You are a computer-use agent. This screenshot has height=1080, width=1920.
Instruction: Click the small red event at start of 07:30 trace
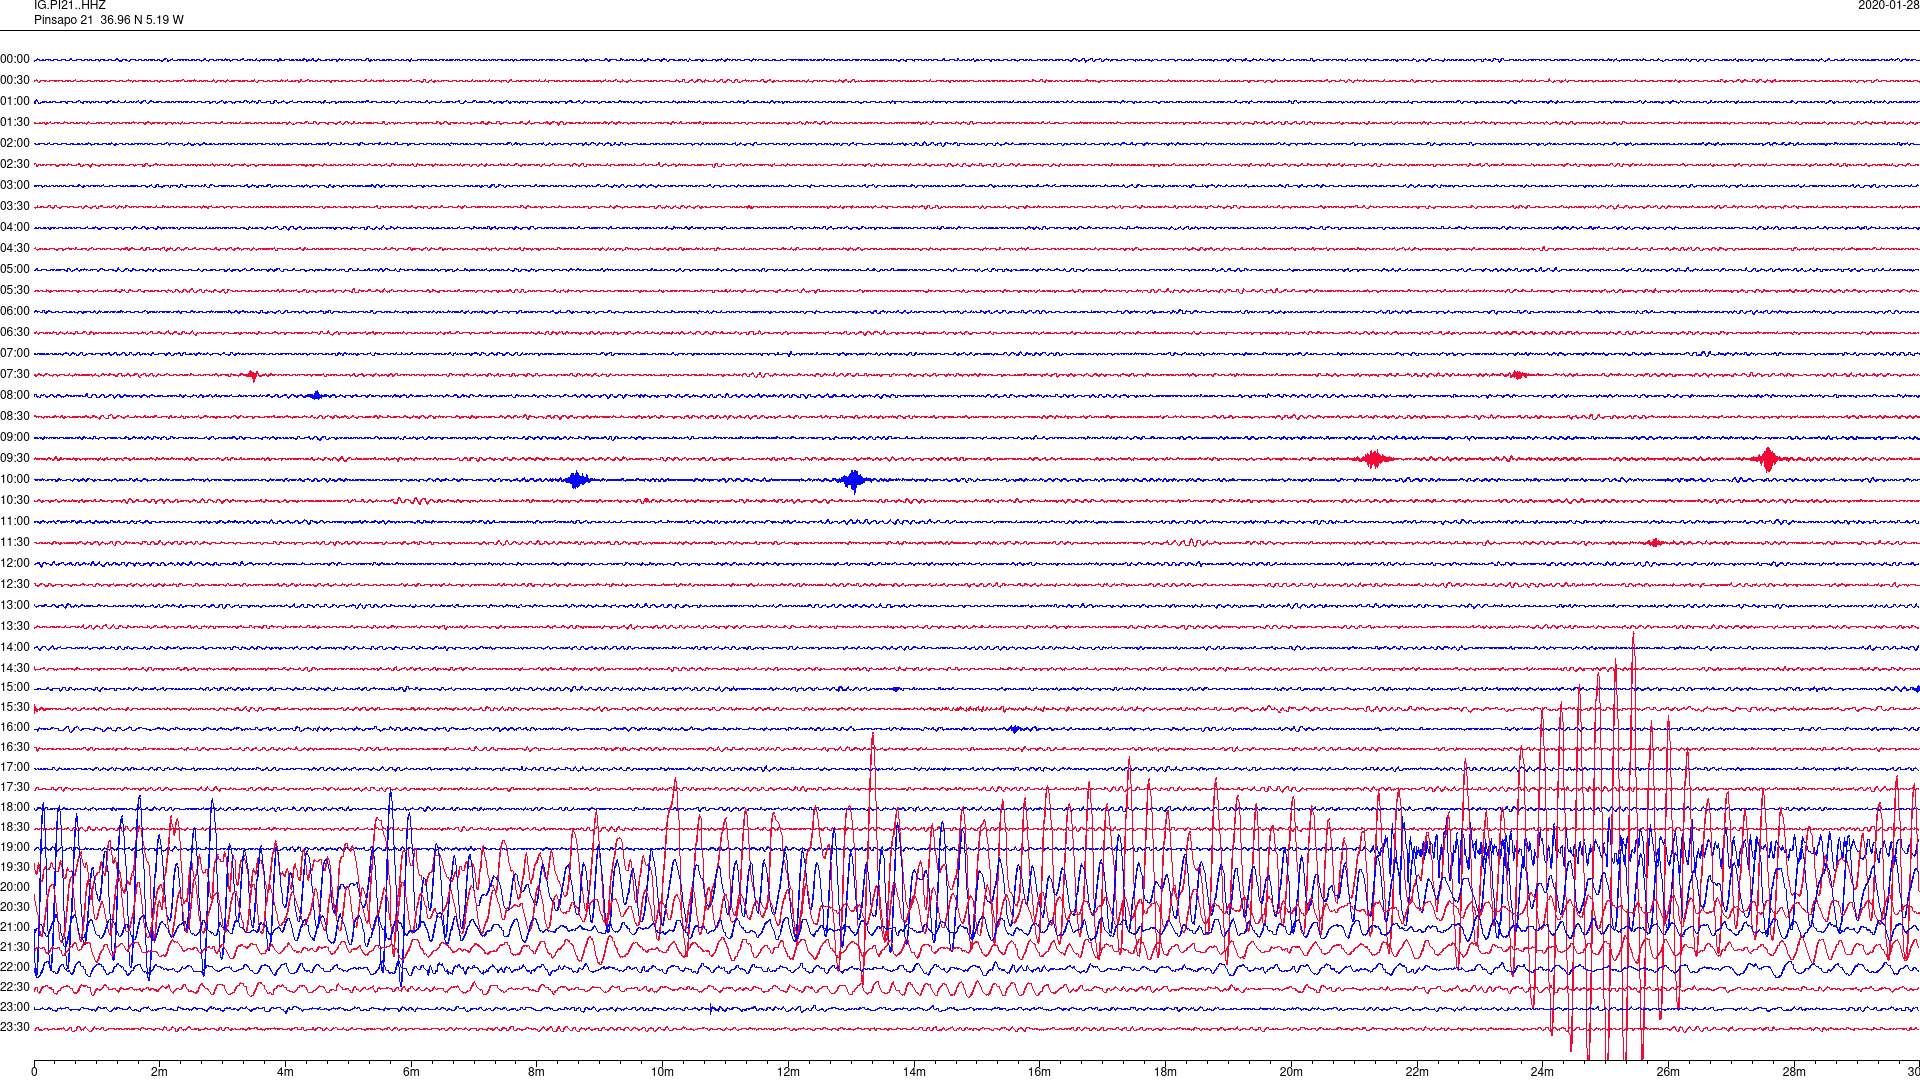(x=253, y=376)
